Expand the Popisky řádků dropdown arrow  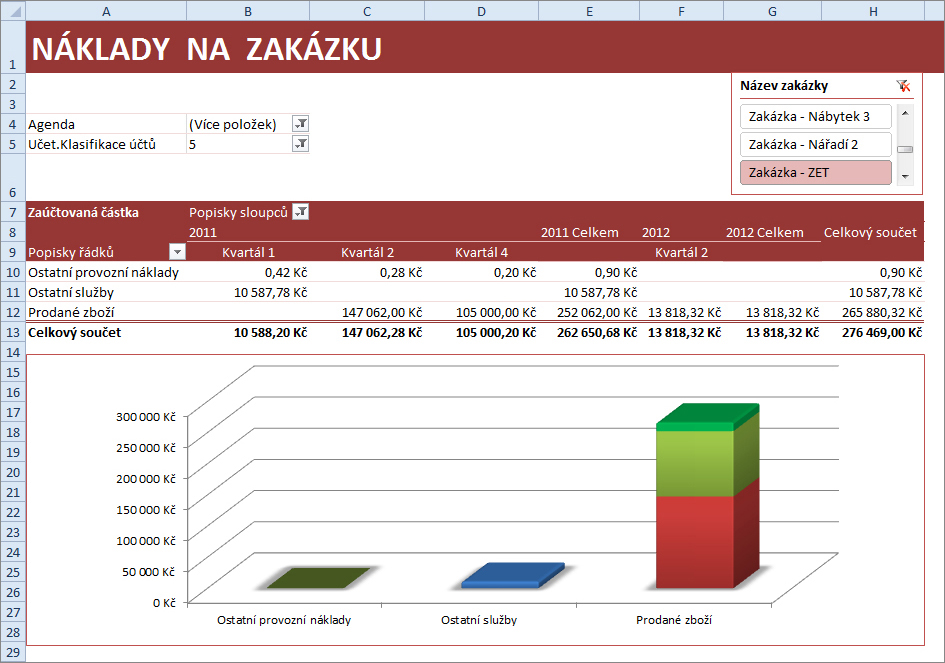(x=177, y=252)
